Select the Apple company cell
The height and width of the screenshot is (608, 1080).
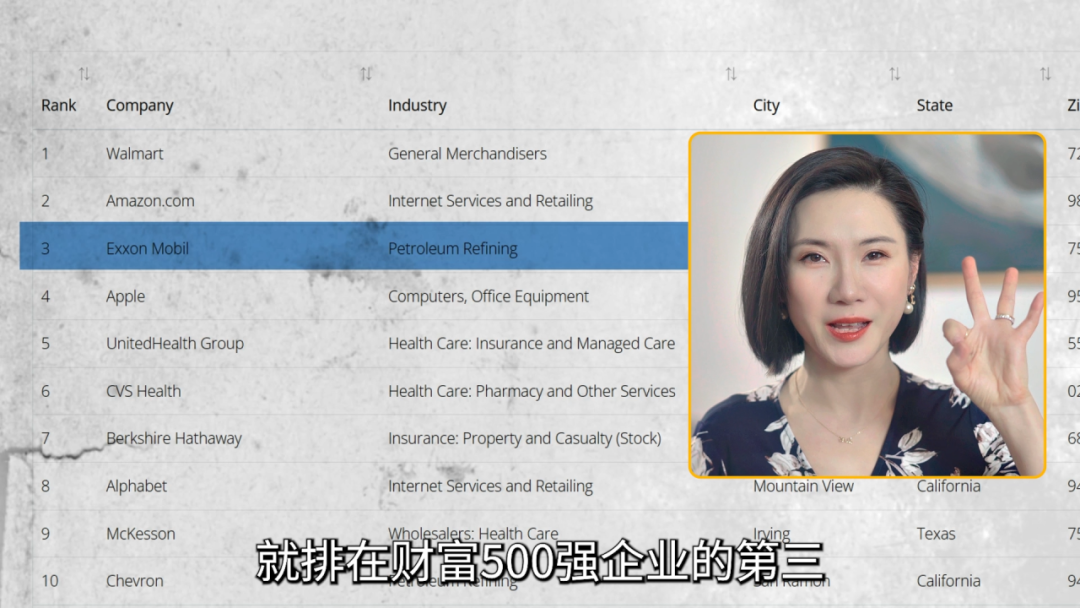pyautogui.click(x=125, y=297)
